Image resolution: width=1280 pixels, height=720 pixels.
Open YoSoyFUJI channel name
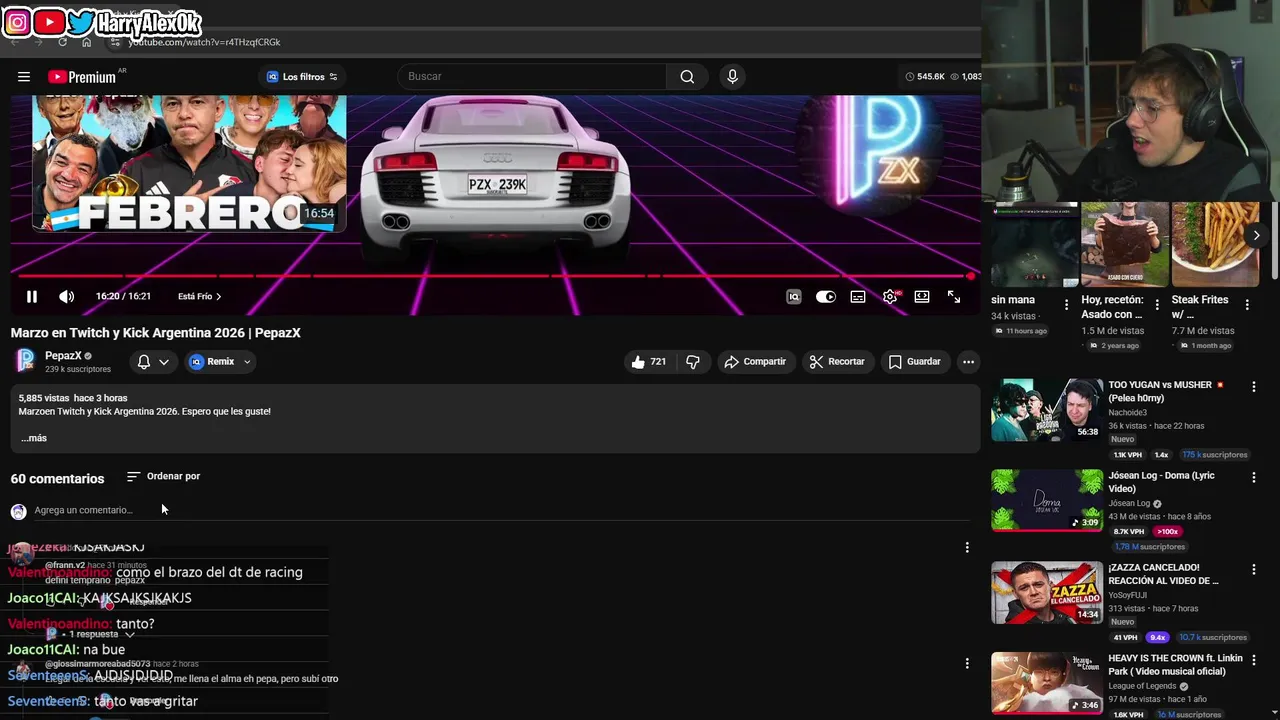click(1132, 595)
